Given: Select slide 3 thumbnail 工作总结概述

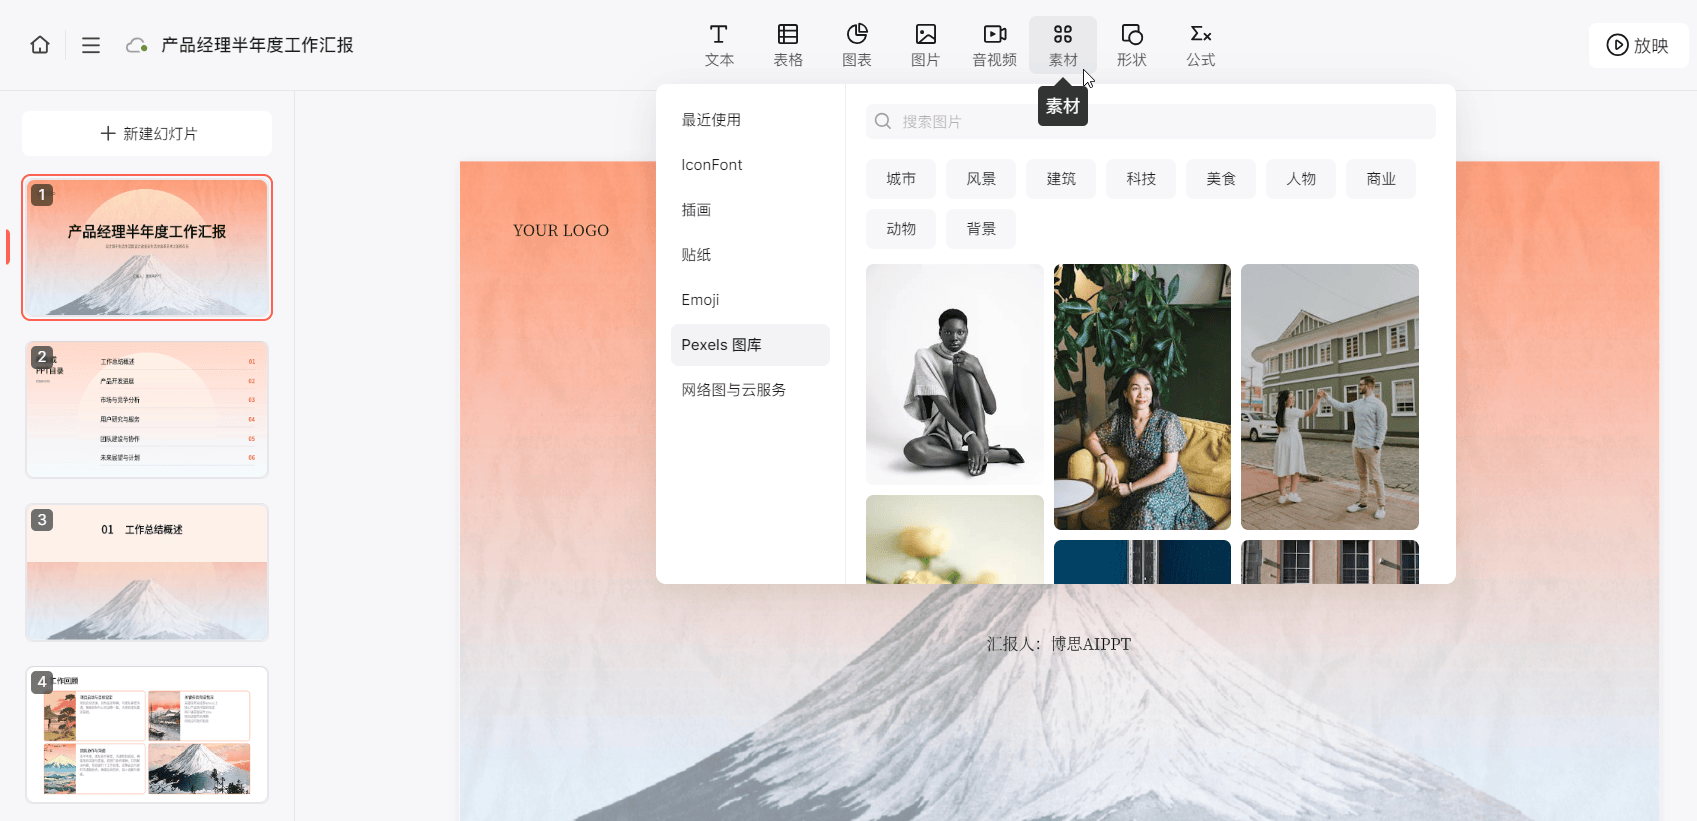Looking at the screenshot, I should 147,572.
